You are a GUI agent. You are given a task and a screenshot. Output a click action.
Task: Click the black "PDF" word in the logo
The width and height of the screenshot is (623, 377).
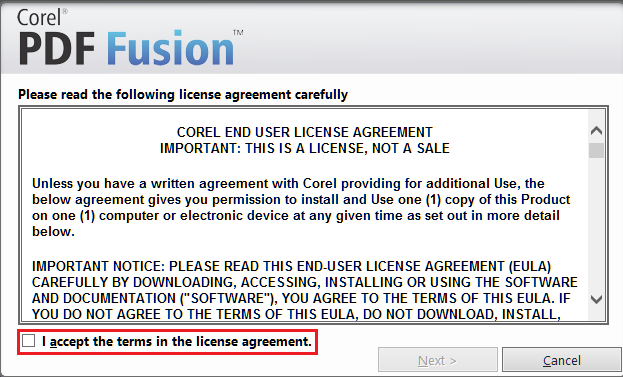[56, 49]
